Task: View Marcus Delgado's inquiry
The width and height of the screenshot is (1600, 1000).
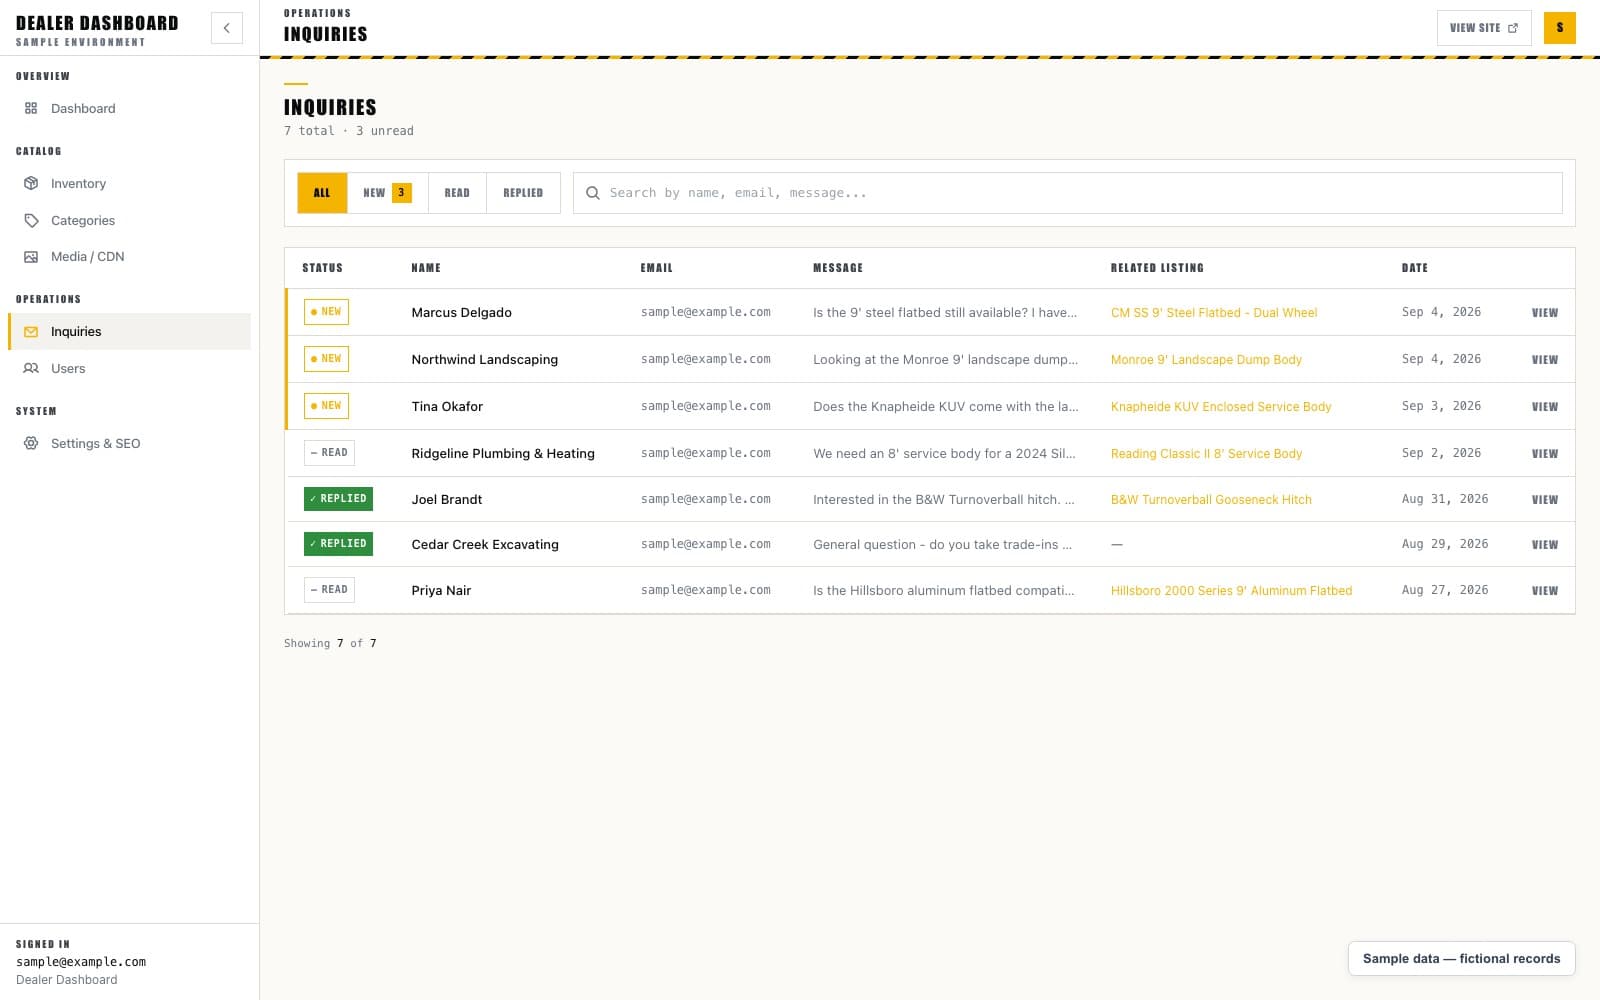Action: tap(1545, 313)
